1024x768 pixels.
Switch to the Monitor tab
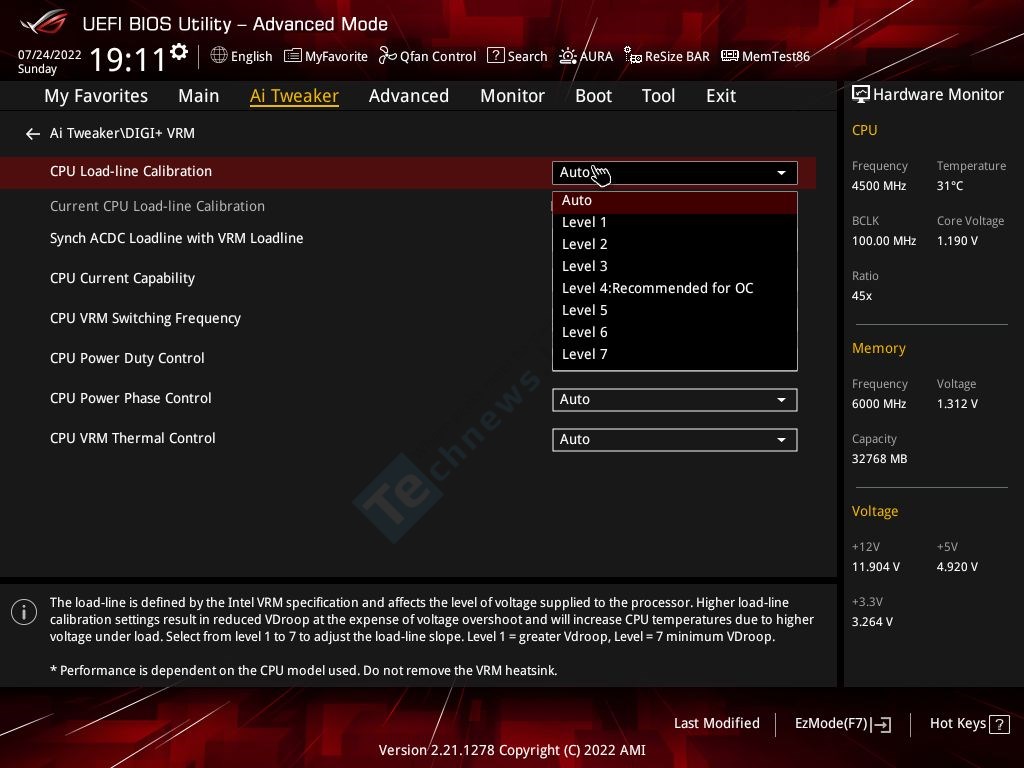pos(512,96)
